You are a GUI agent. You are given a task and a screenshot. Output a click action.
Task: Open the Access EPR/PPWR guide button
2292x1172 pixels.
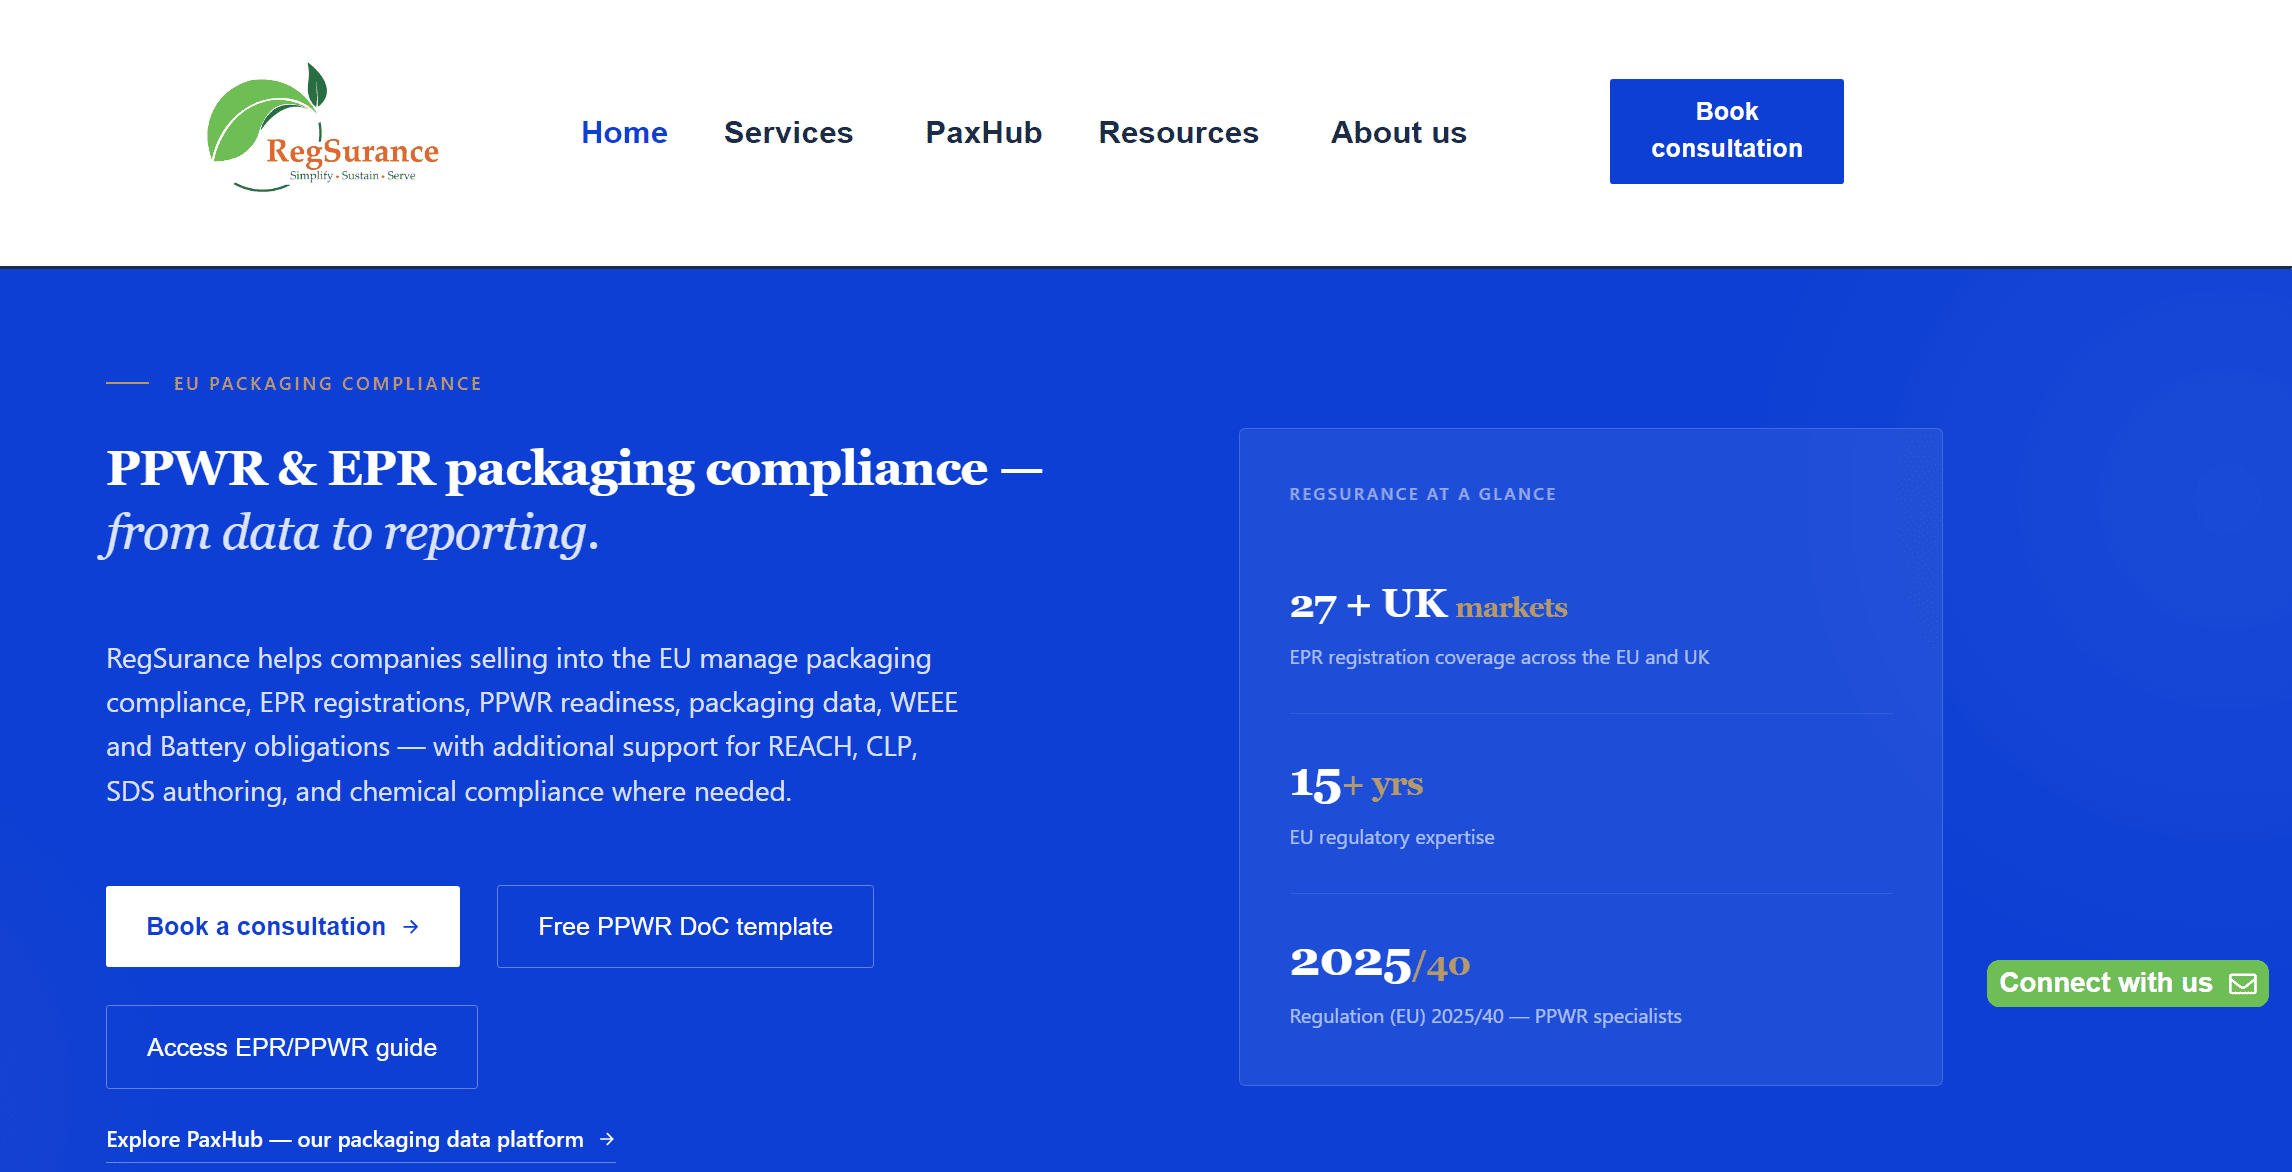click(x=292, y=1047)
